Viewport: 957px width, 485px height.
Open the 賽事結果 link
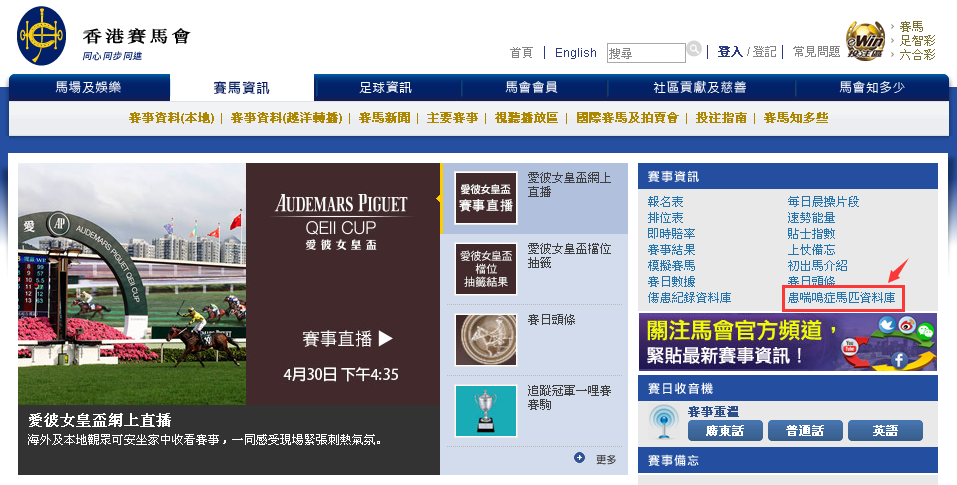point(671,250)
